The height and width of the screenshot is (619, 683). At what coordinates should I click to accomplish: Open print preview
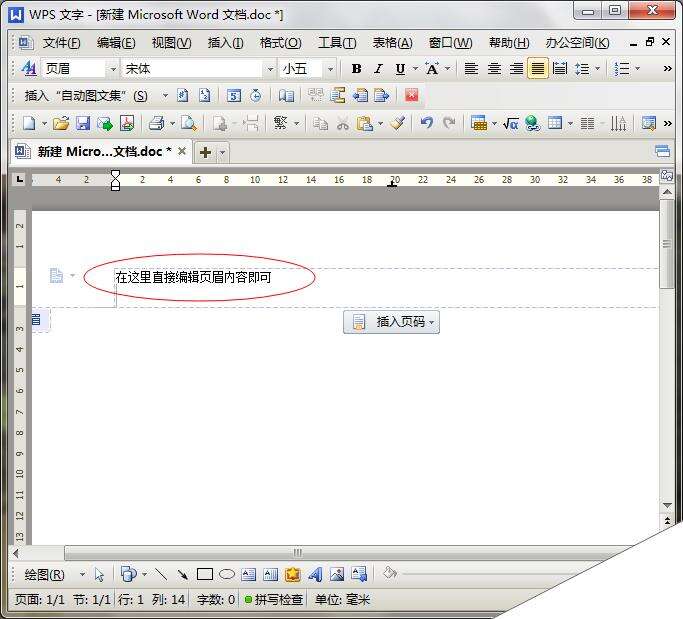point(189,124)
